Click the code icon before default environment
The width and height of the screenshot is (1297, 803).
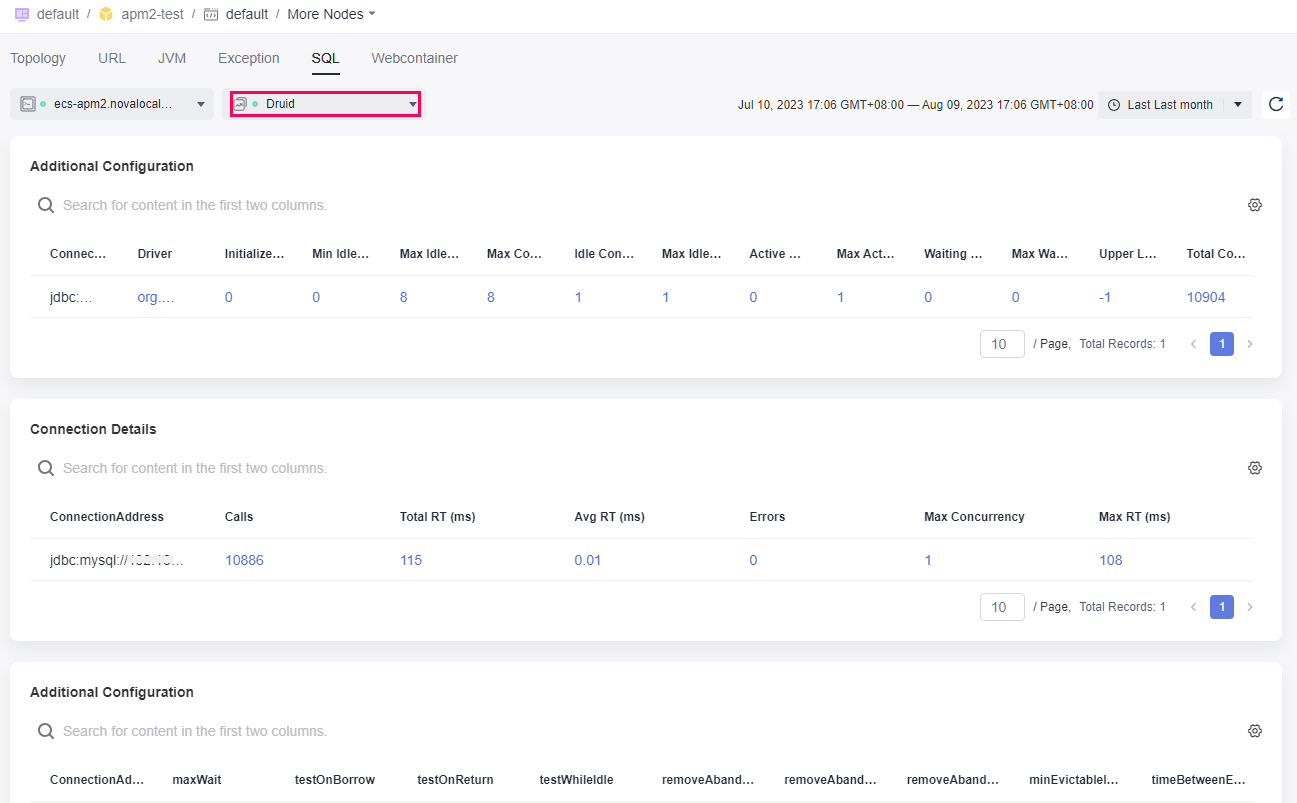pos(211,14)
